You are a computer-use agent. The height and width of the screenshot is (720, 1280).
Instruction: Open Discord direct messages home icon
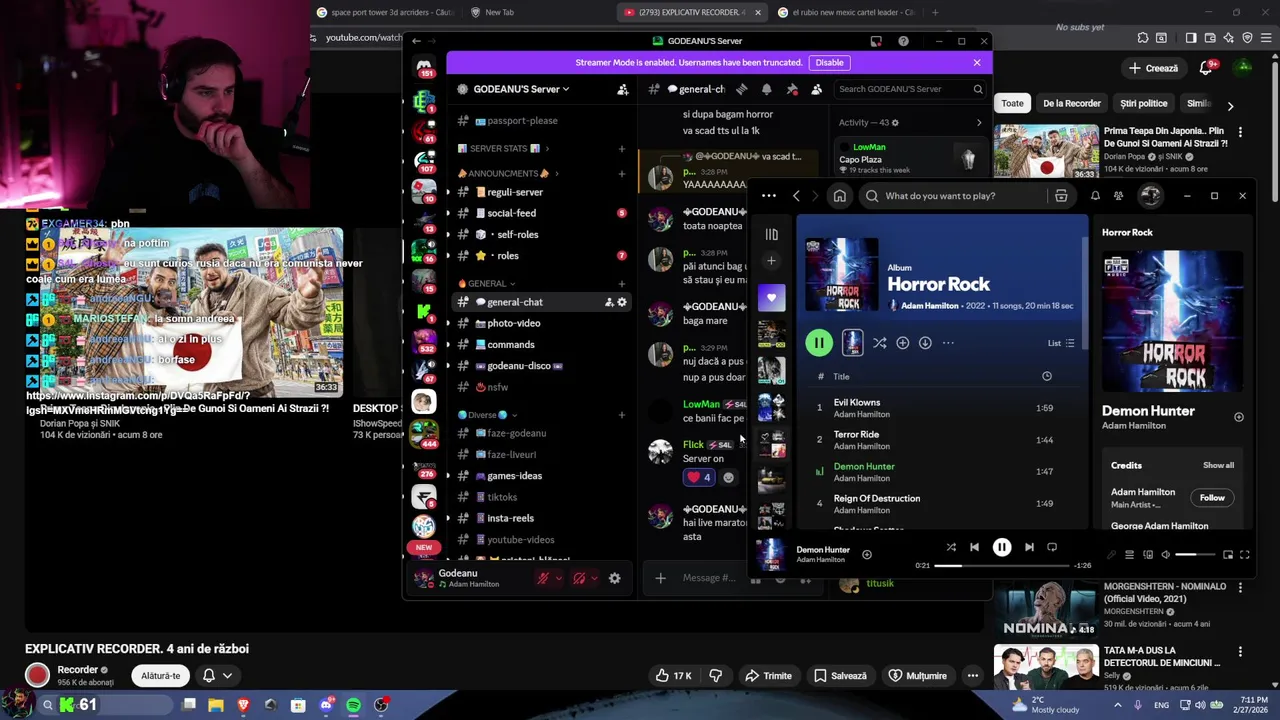point(424,66)
